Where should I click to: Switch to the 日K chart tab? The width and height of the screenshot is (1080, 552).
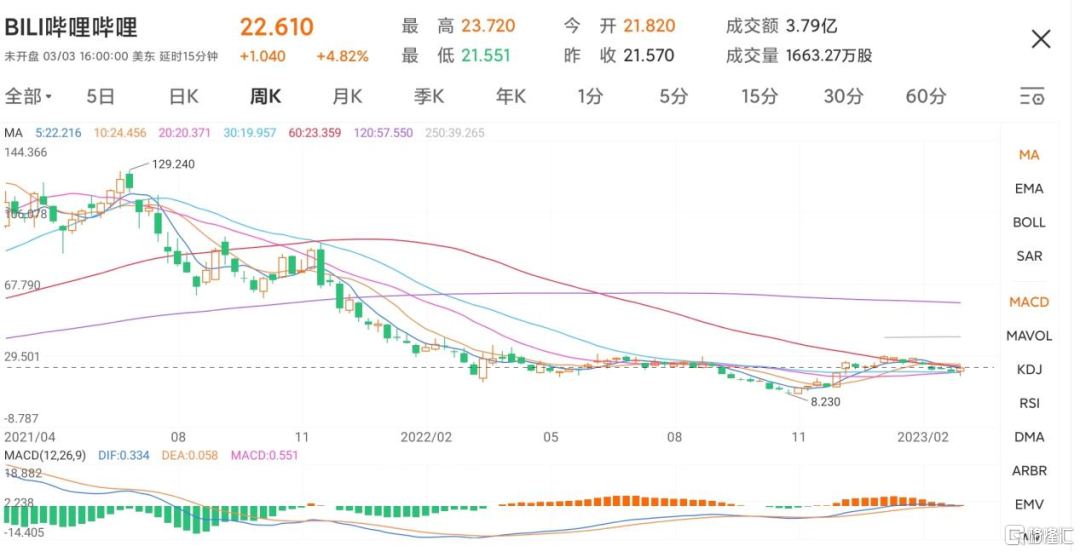tap(183, 96)
